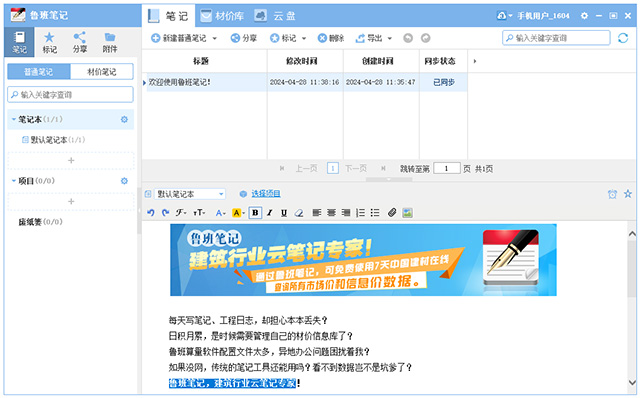
Task: Click the top-right keyword search field
Action: (556, 38)
